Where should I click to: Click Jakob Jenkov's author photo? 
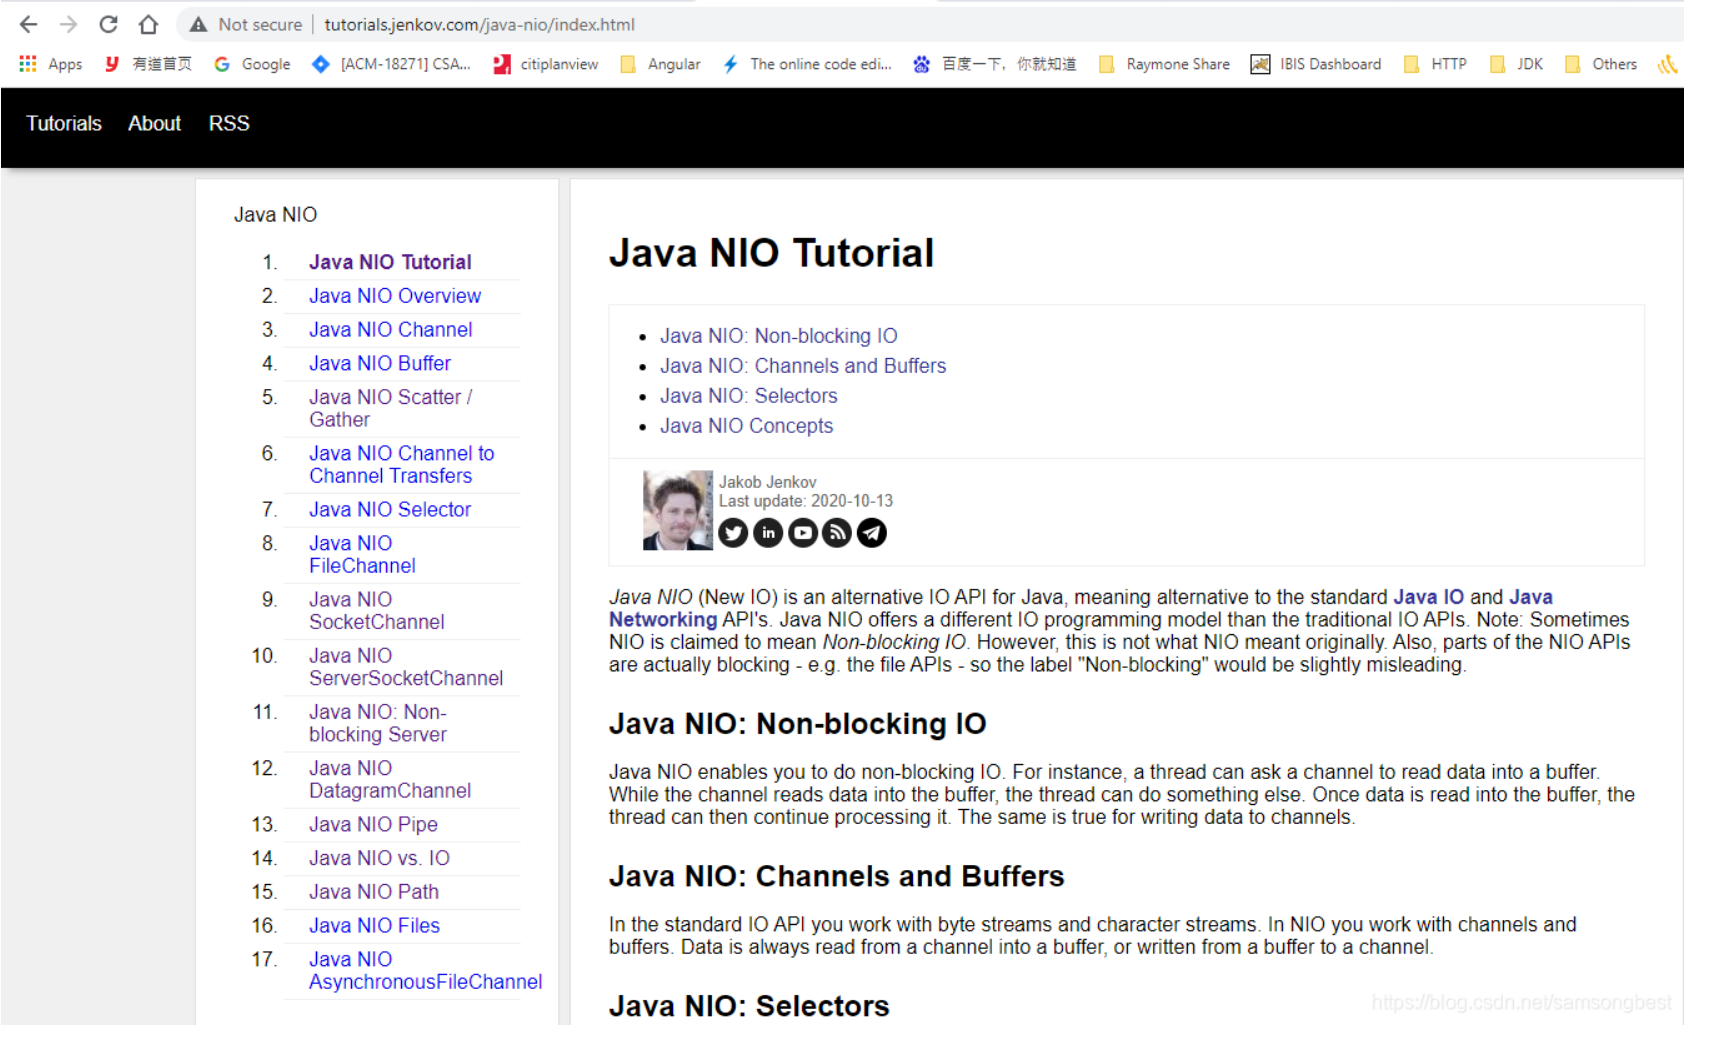pyautogui.click(x=678, y=510)
